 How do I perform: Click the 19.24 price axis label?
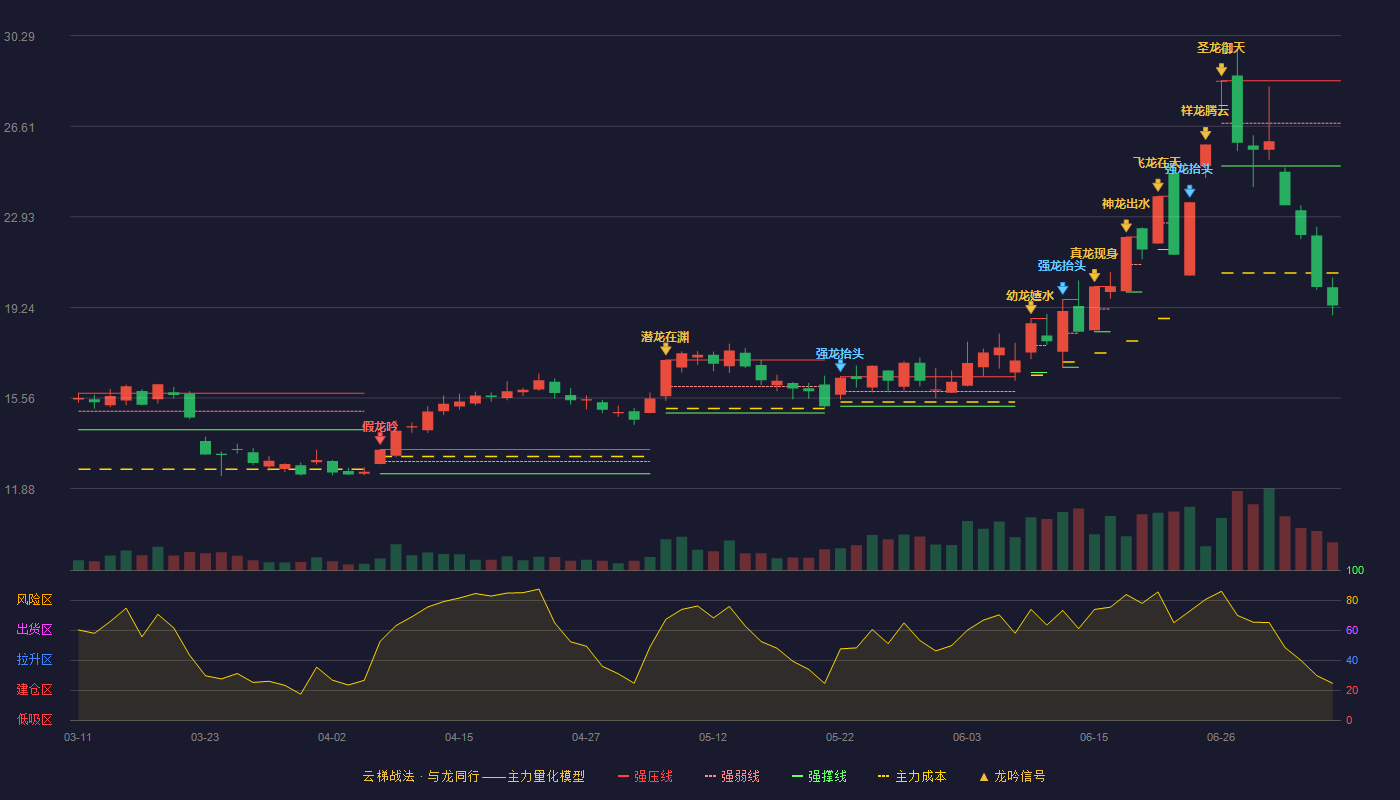pyautogui.click(x=19, y=308)
